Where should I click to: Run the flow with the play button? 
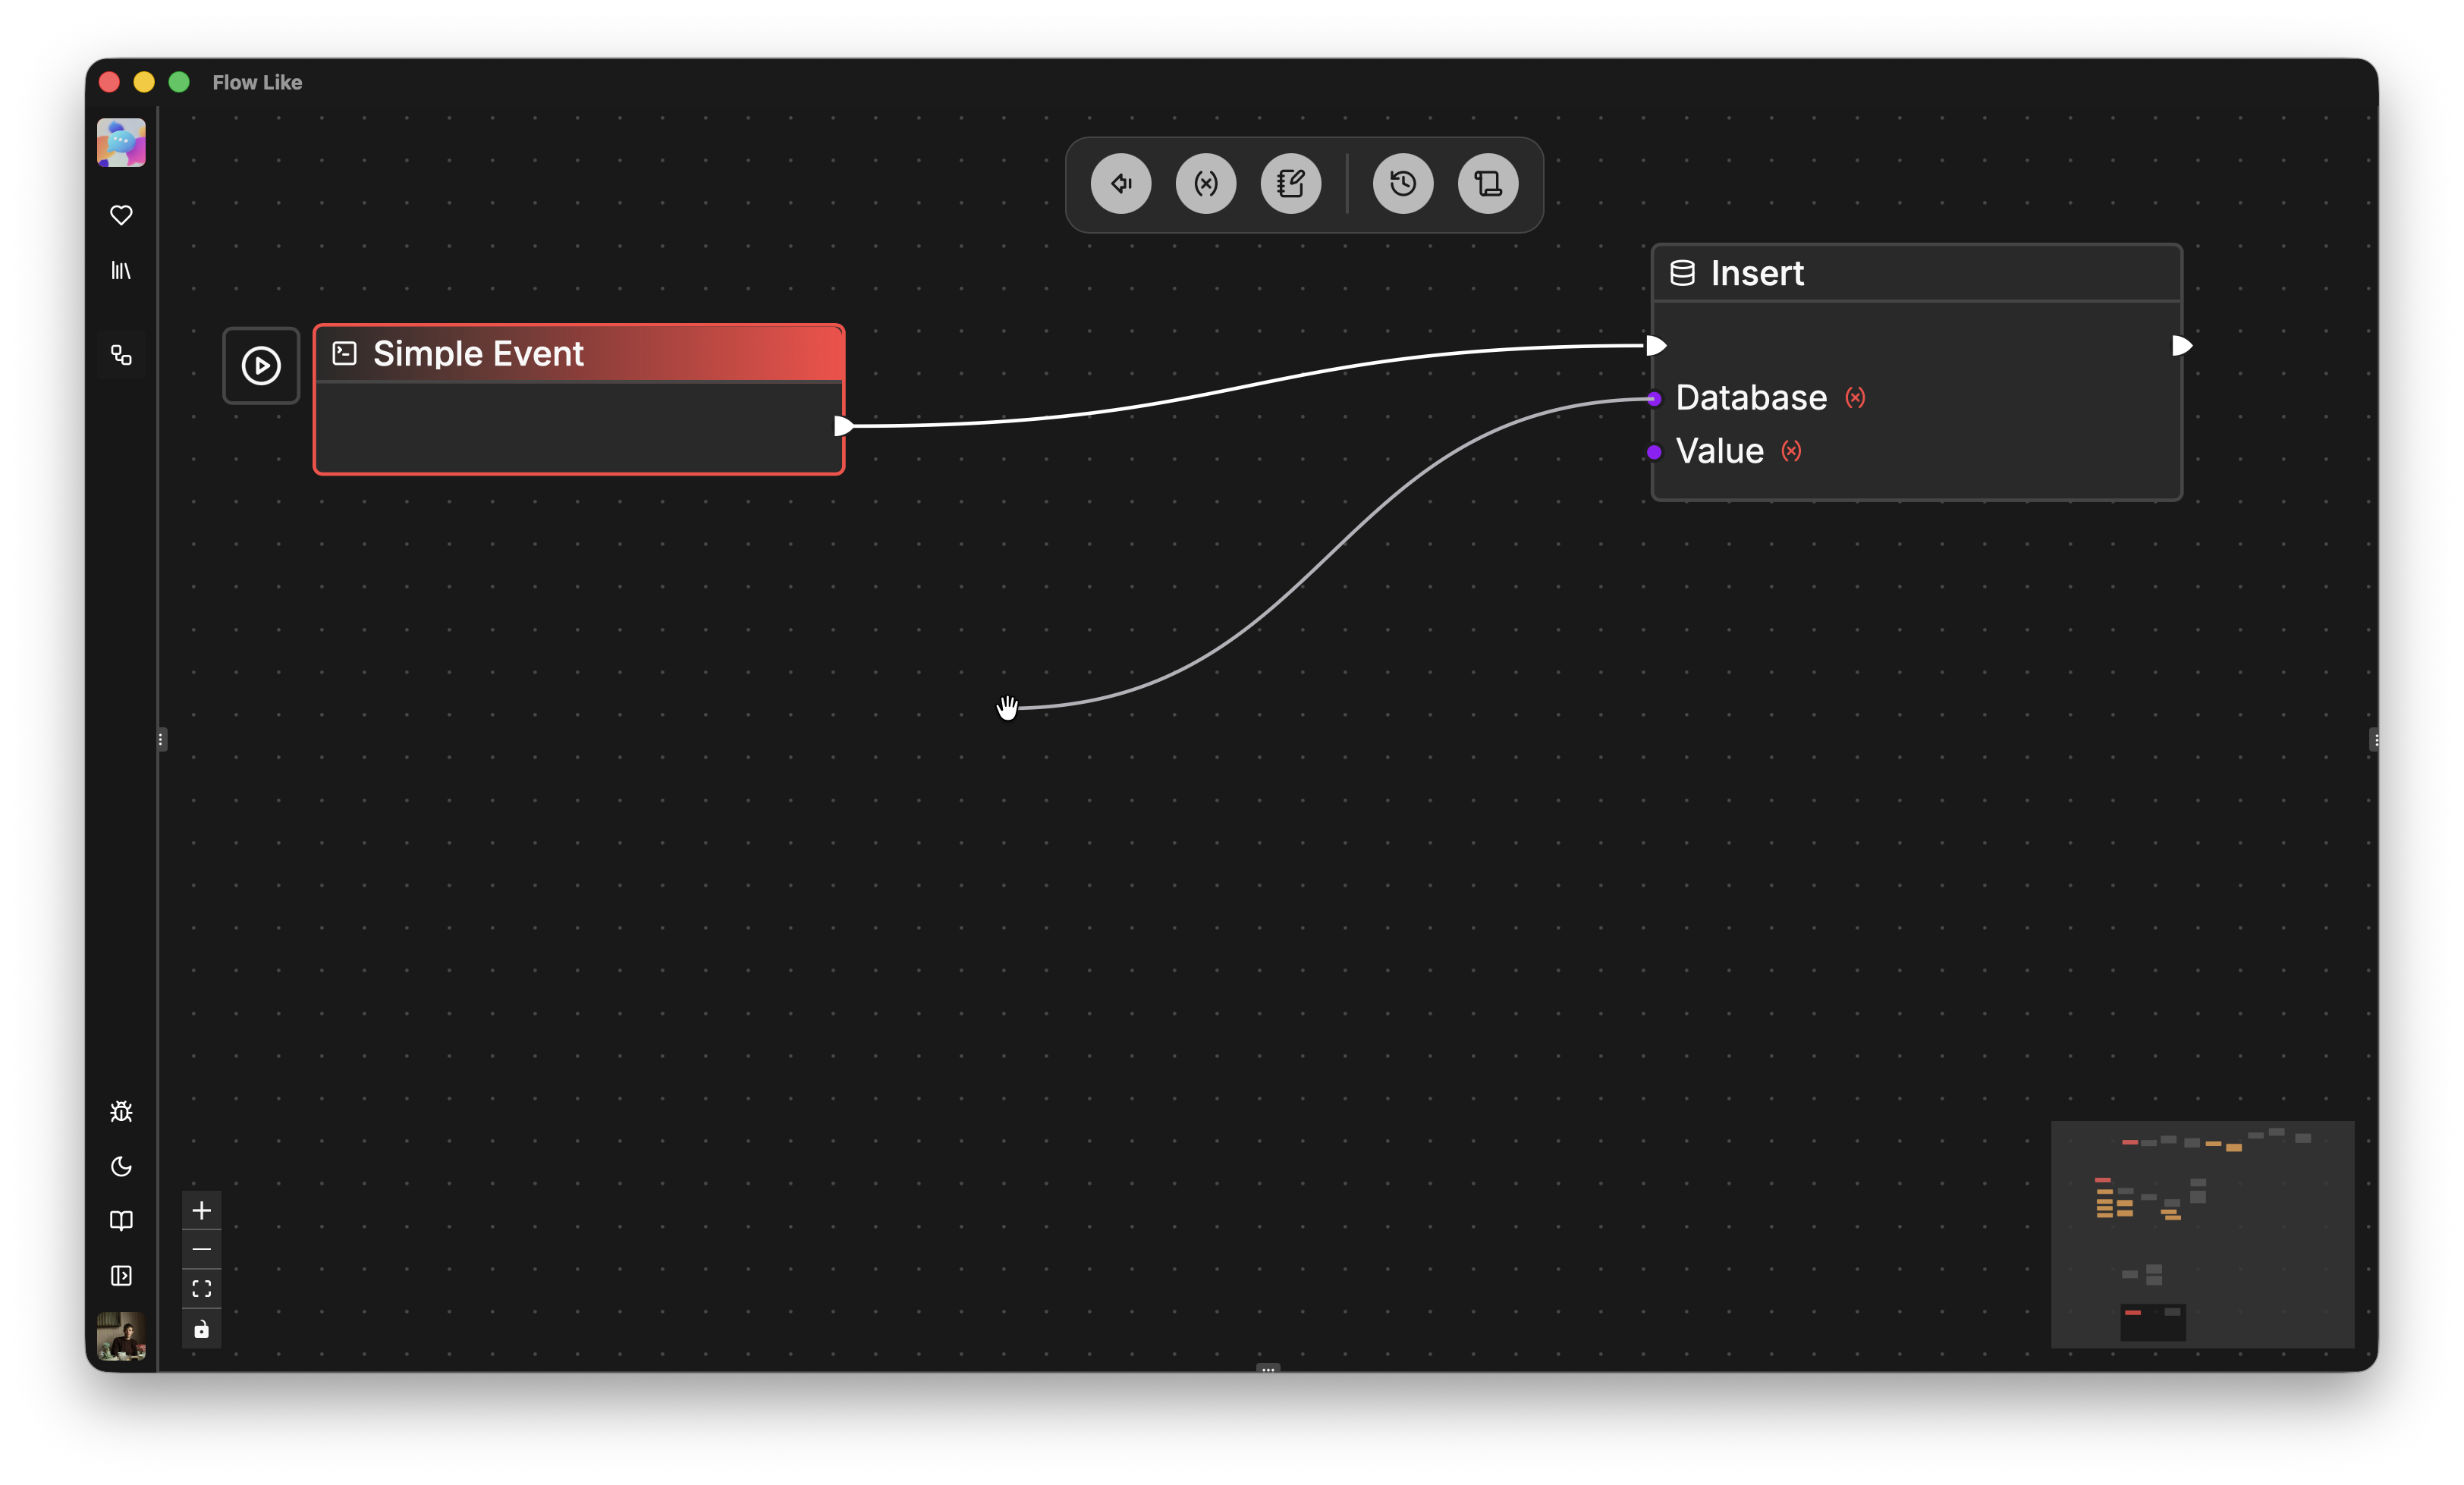261,365
